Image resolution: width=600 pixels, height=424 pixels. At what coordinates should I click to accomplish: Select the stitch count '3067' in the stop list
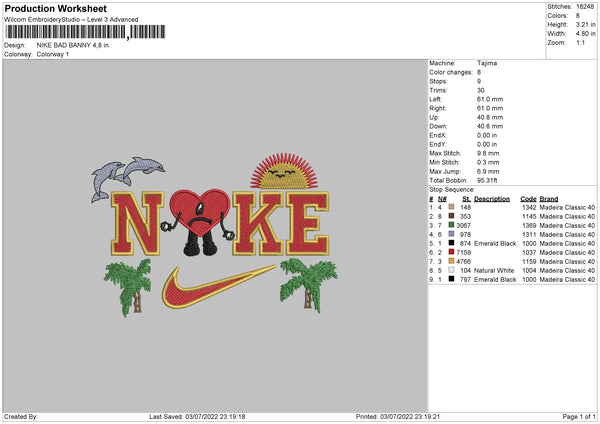coord(463,225)
